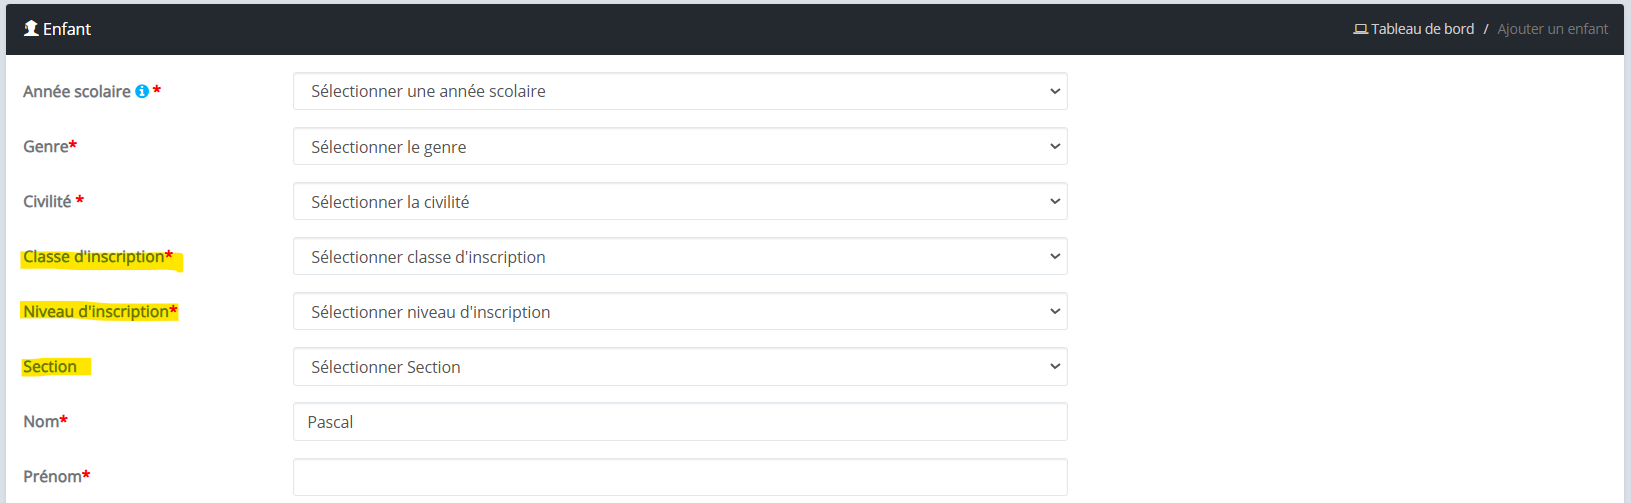Click the Enfant header title

click(x=67, y=29)
